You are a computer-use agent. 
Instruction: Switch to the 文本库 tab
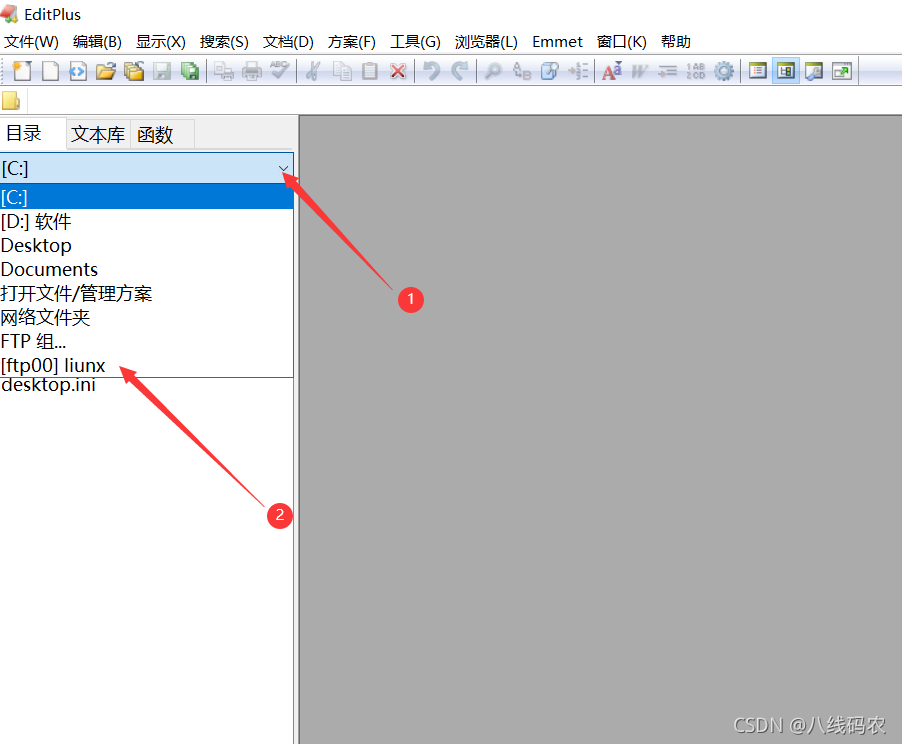tap(97, 133)
